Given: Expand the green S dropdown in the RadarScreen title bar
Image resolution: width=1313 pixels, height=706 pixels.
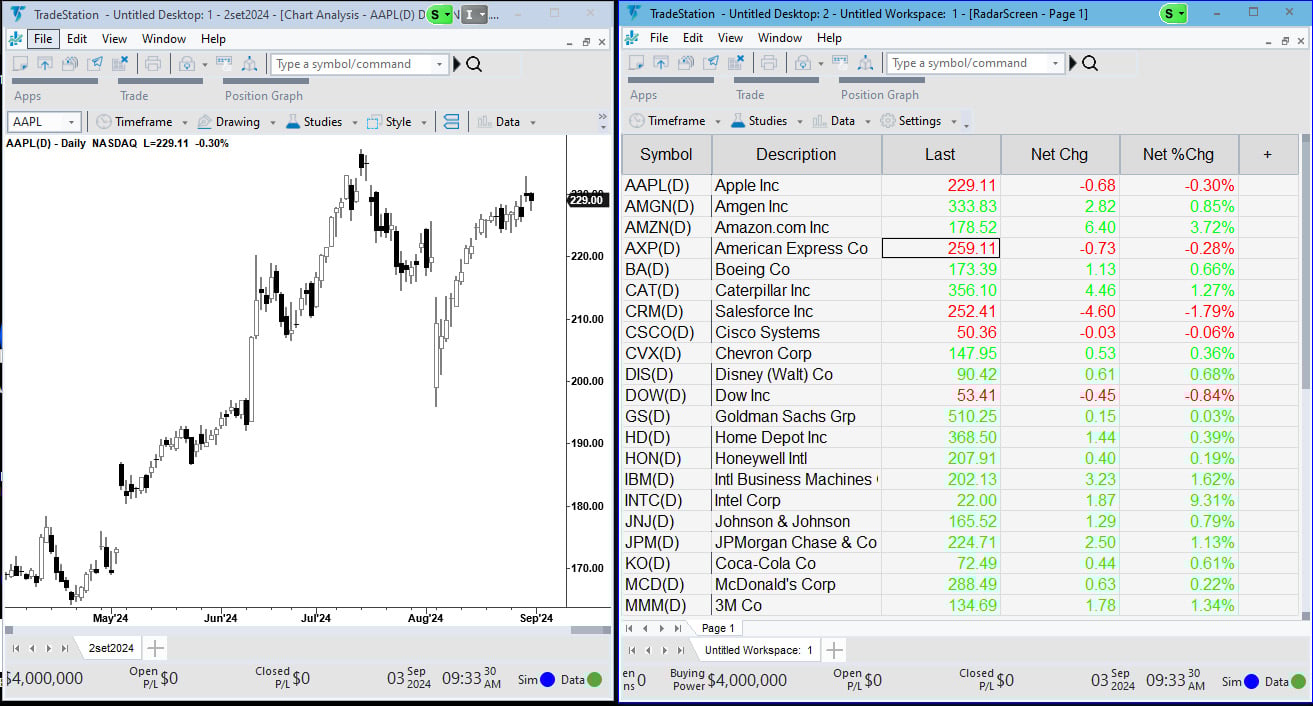Looking at the screenshot, I should point(1181,14).
